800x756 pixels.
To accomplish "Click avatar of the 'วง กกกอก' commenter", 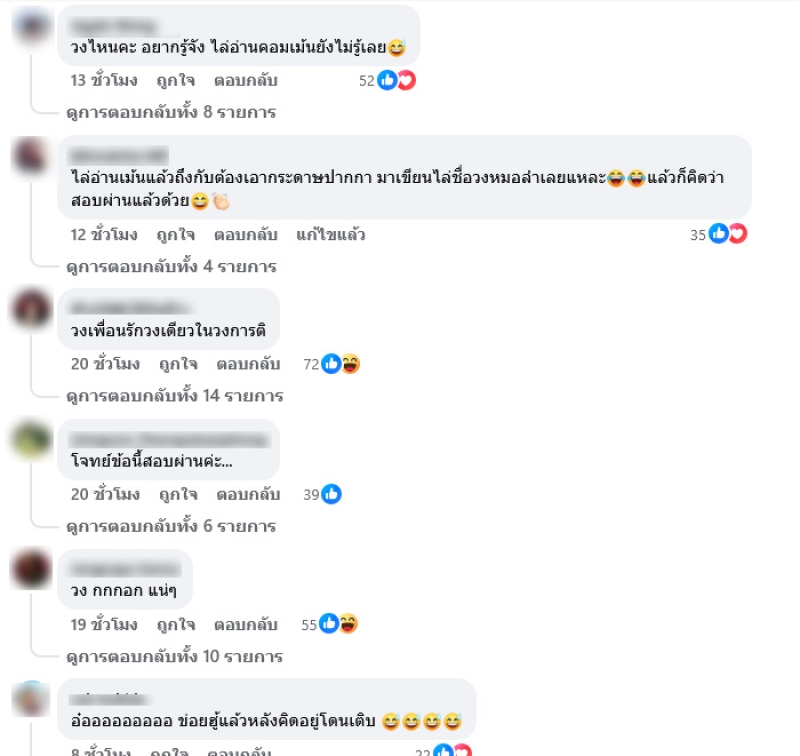I will 32,569.
